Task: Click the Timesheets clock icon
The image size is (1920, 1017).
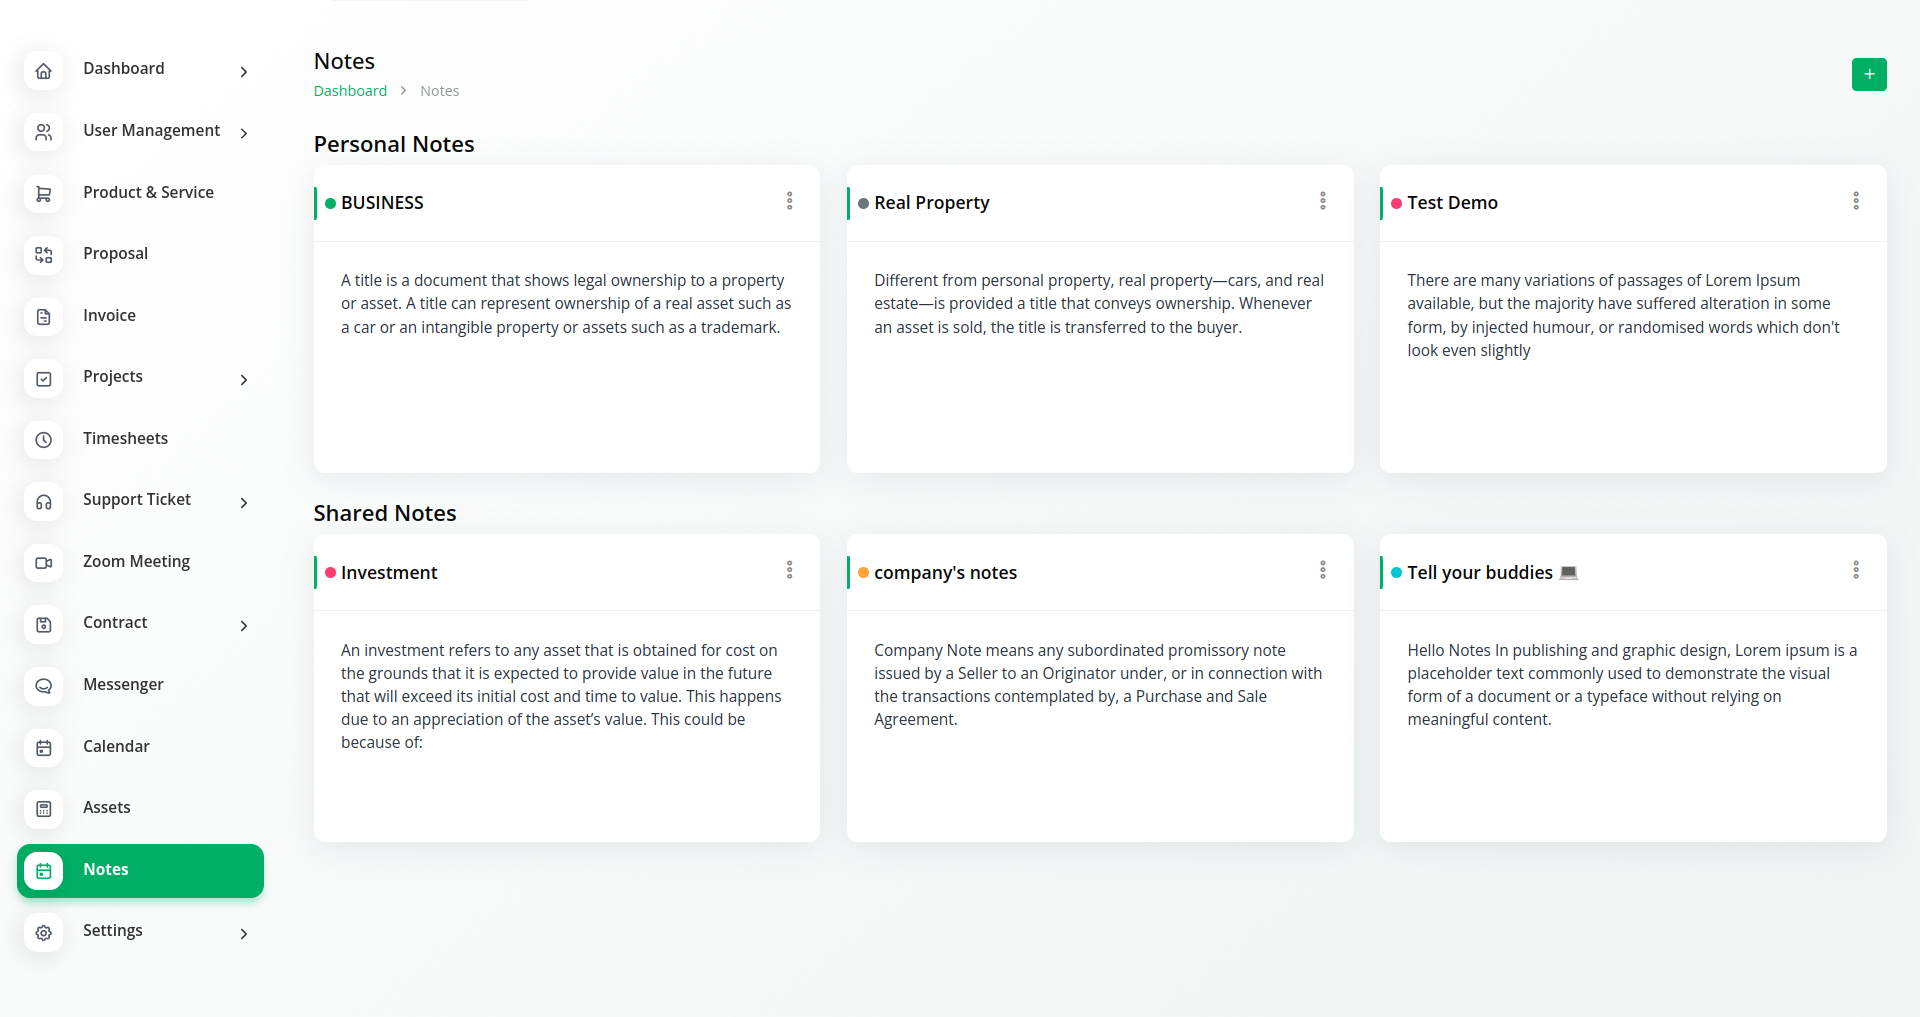Action: point(44,440)
